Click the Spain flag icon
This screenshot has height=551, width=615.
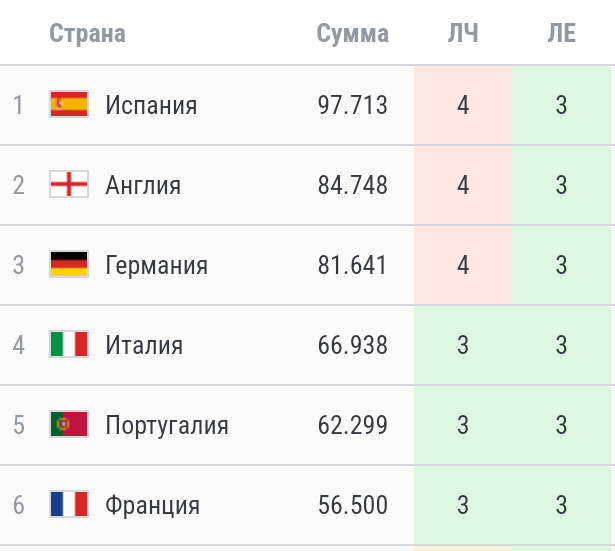[x=69, y=104]
